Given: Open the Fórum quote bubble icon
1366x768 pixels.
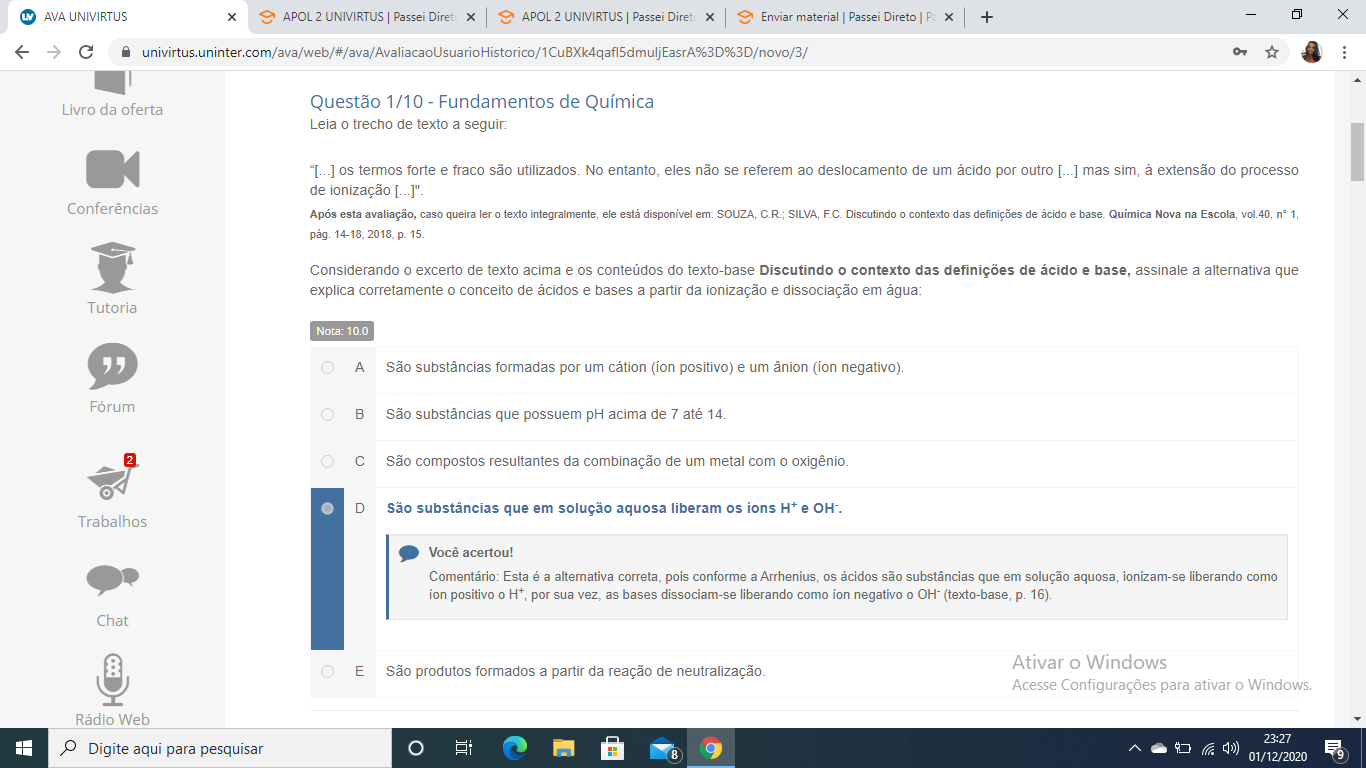Looking at the screenshot, I should click(112, 366).
